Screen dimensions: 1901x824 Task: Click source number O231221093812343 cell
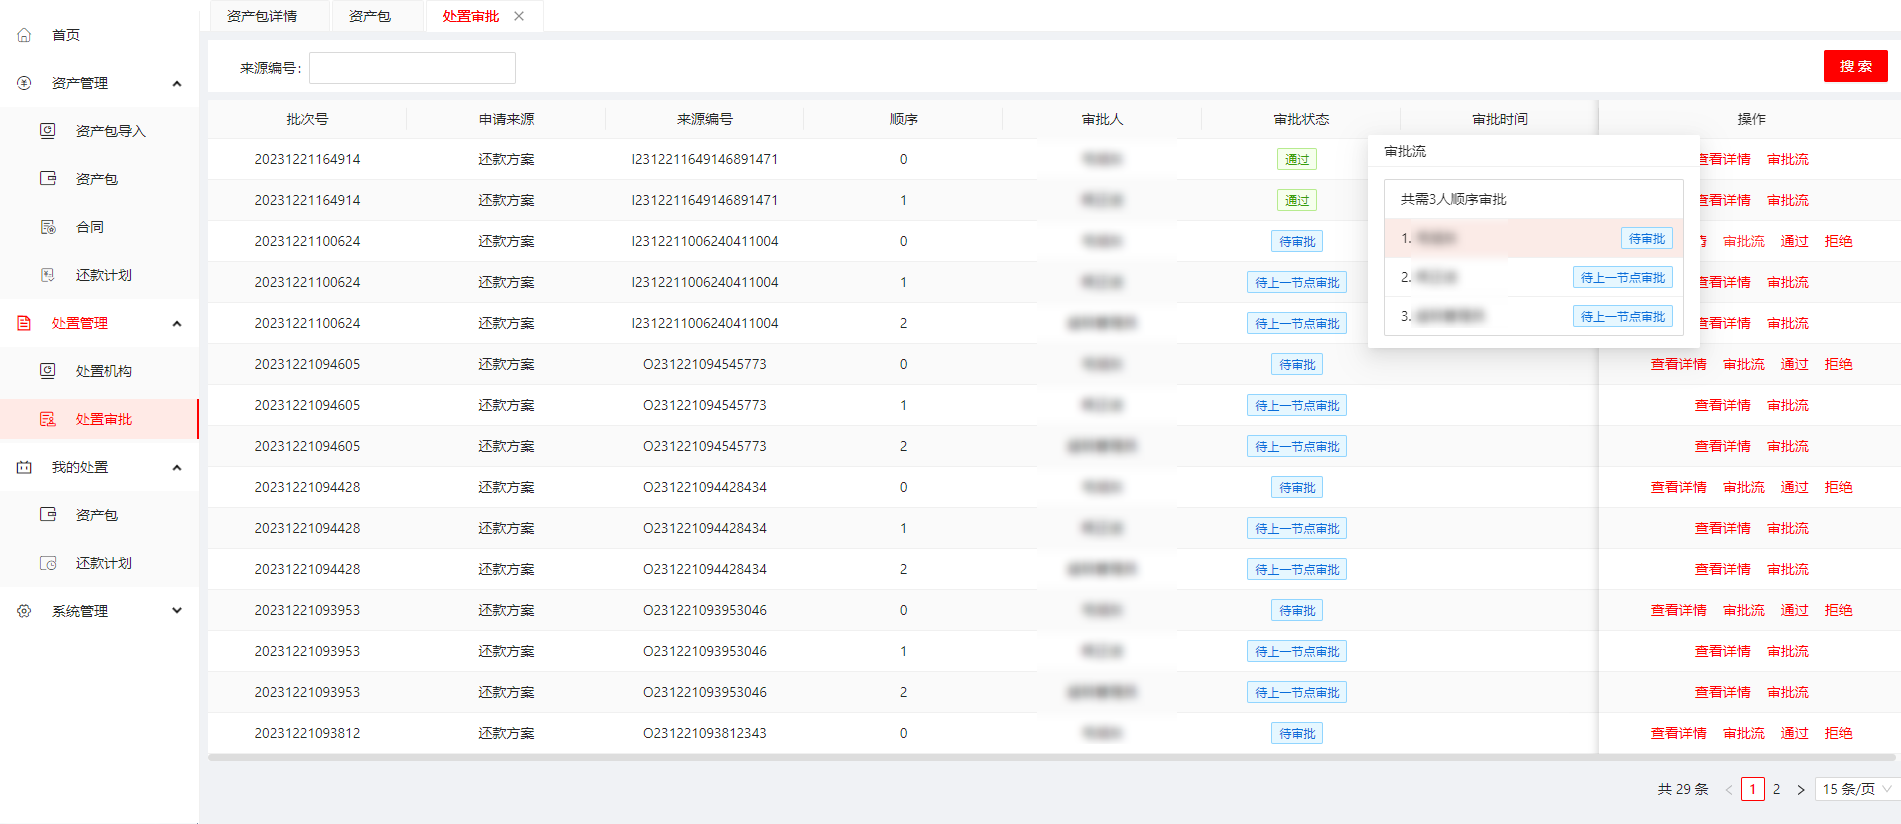click(705, 733)
